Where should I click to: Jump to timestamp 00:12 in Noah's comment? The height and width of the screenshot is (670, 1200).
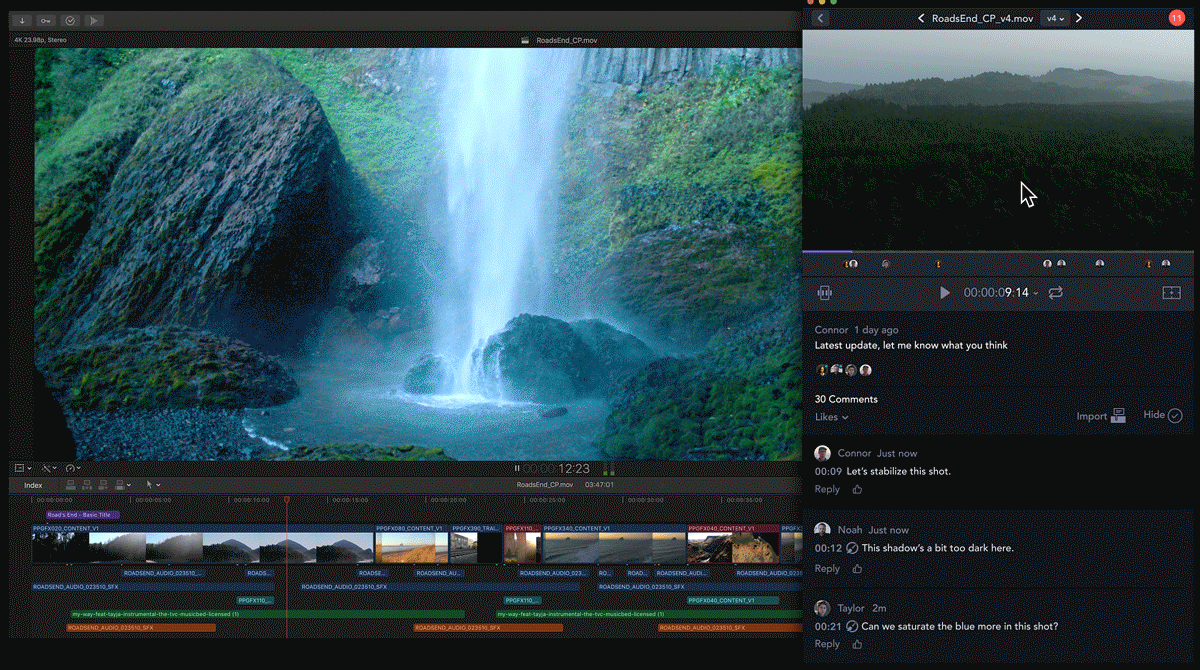(827, 548)
